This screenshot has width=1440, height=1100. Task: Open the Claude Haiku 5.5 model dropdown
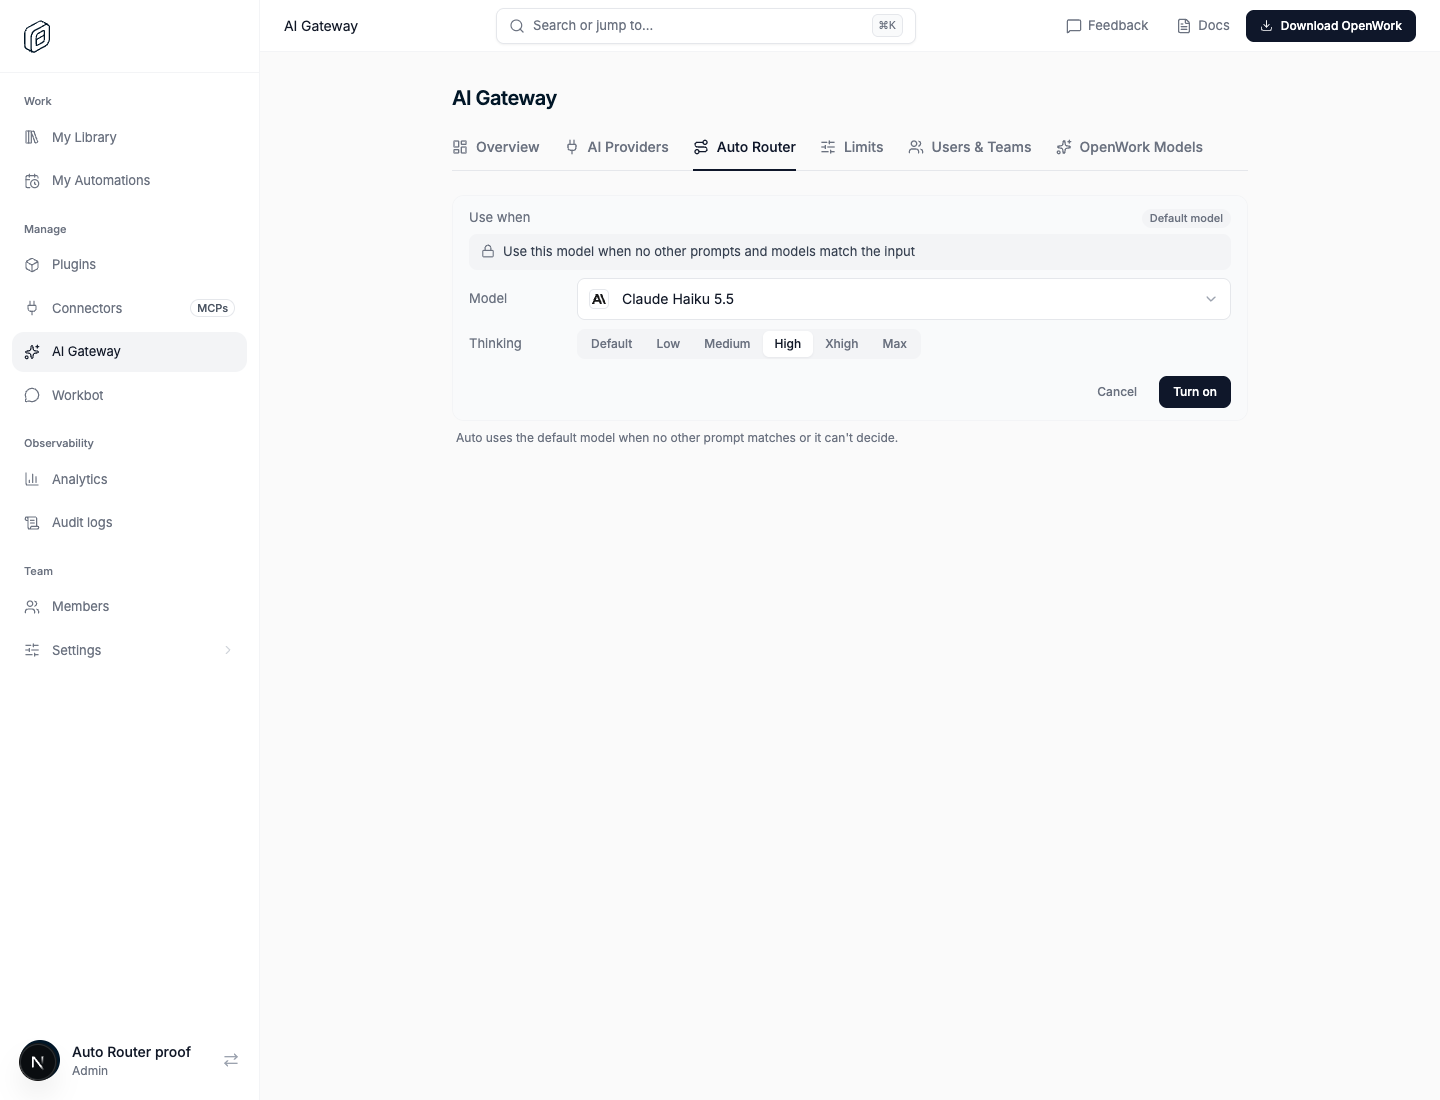coord(904,299)
